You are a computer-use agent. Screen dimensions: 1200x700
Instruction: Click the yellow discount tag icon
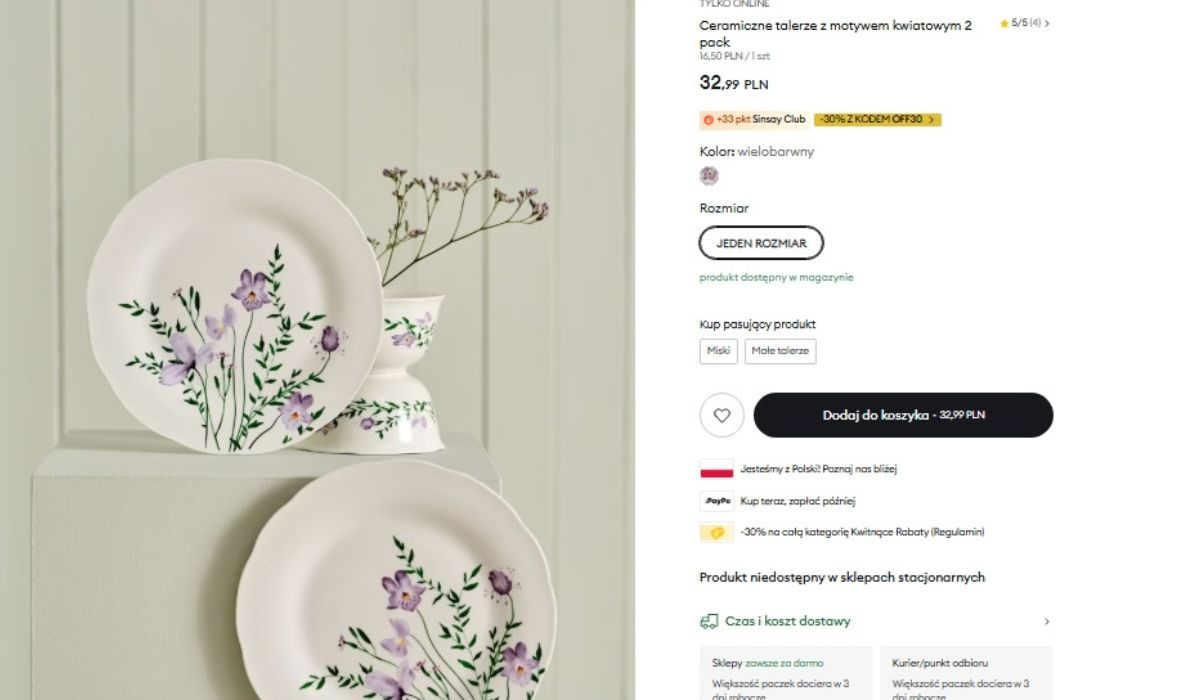pyautogui.click(x=717, y=533)
